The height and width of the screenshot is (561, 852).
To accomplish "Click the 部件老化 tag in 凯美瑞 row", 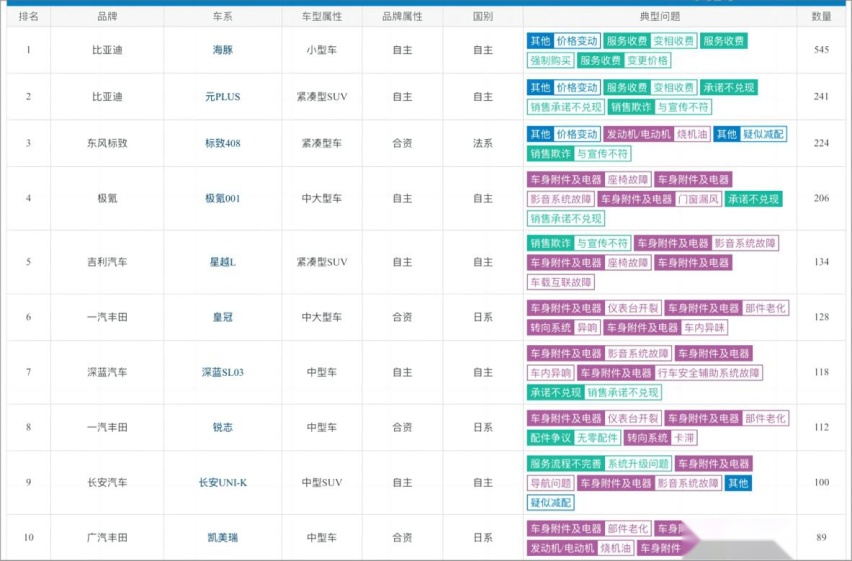I will [x=628, y=529].
